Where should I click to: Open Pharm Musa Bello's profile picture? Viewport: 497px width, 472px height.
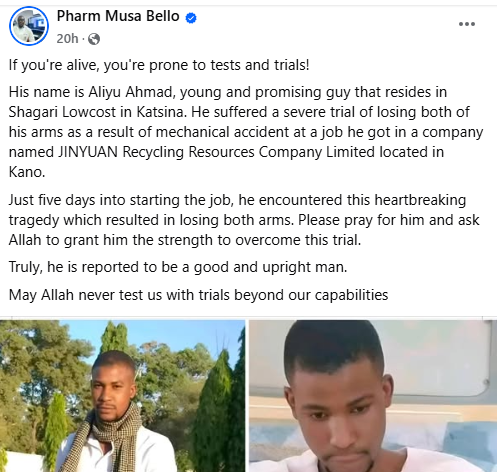tap(29, 26)
